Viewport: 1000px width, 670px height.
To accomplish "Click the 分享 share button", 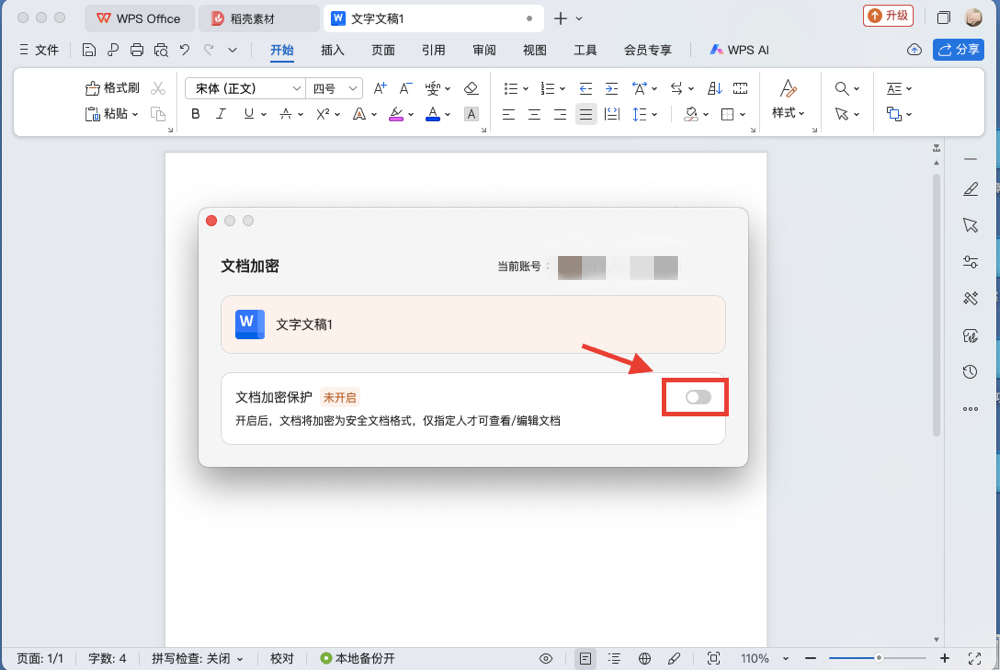I will (x=958, y=49).
